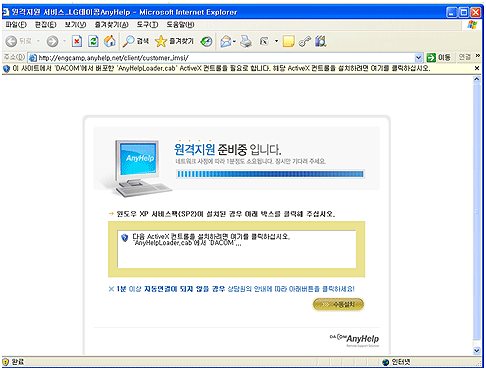Click the Stop loading icon

point(77,41)
